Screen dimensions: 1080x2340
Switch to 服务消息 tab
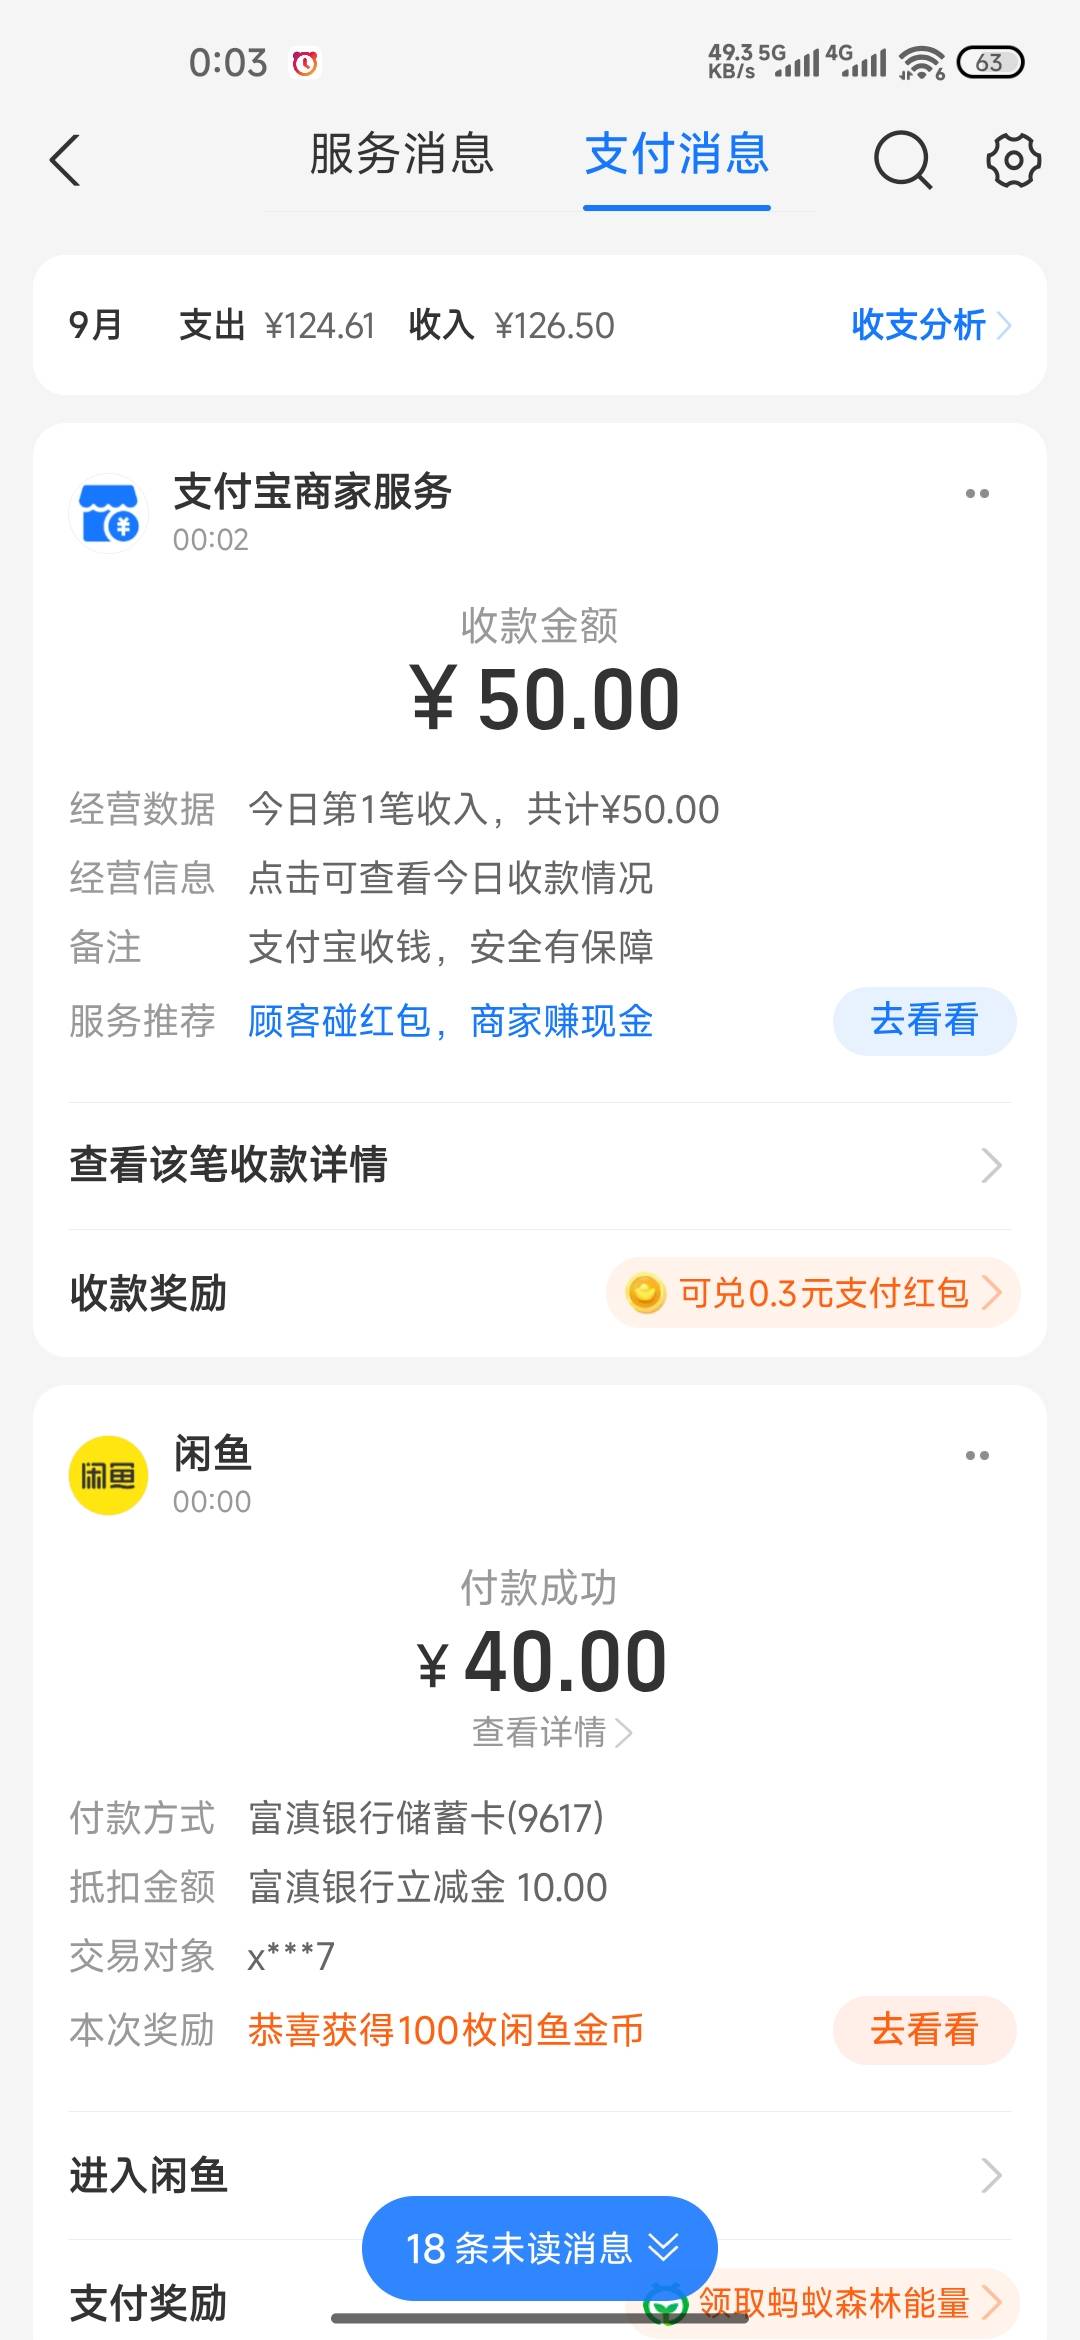402,154
